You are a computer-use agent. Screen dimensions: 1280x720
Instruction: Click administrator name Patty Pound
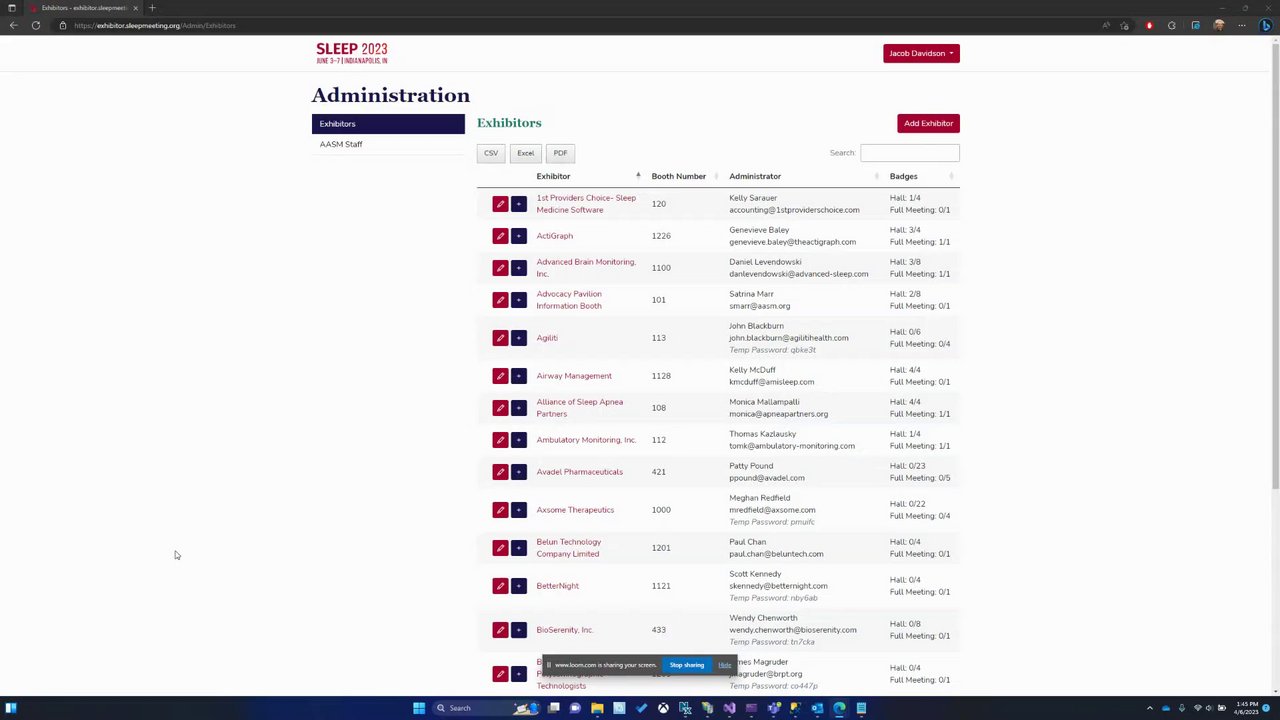coord(751,466)
